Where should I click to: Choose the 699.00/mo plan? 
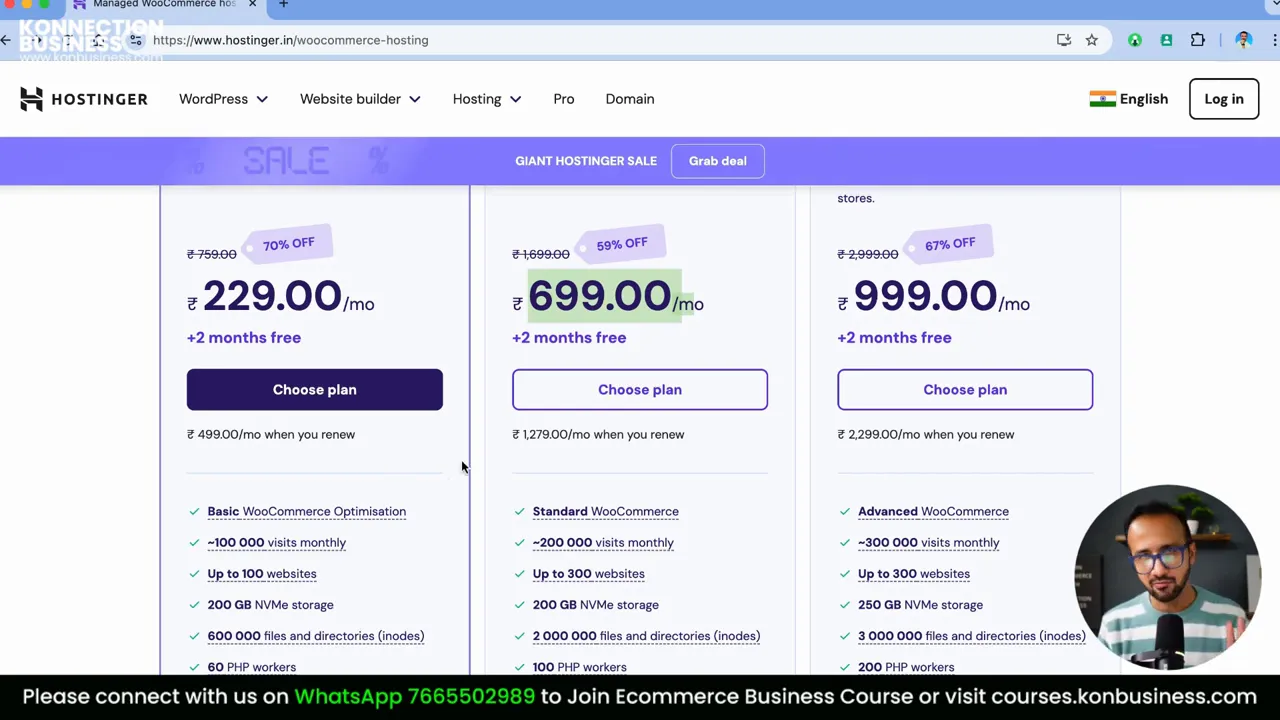[x=640, y=390]
